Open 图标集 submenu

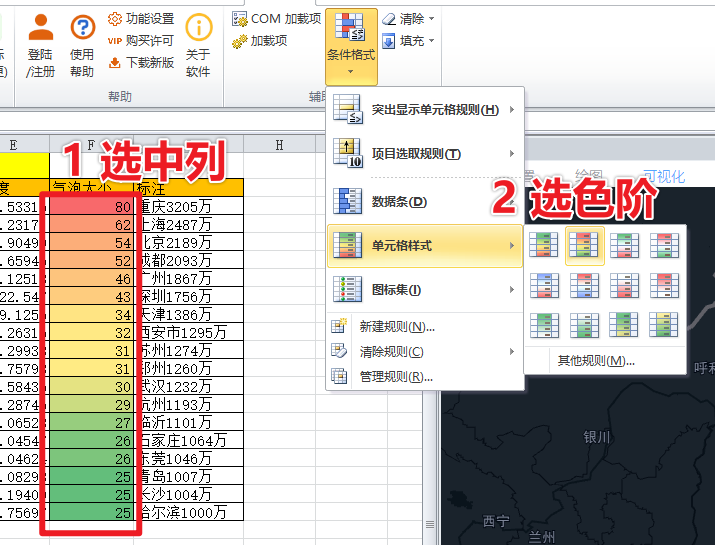pyautogui.click(x=425, y=290)
